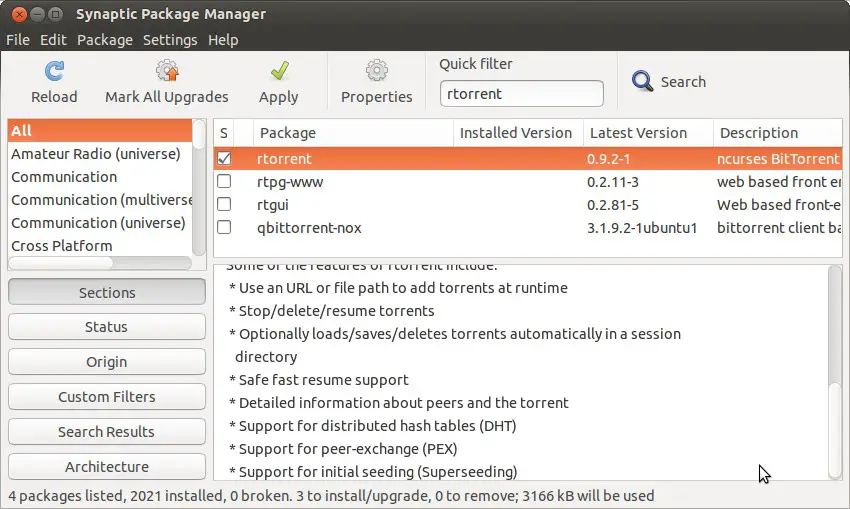
Task: Click the Status filter button
Action: coord(107,327)
